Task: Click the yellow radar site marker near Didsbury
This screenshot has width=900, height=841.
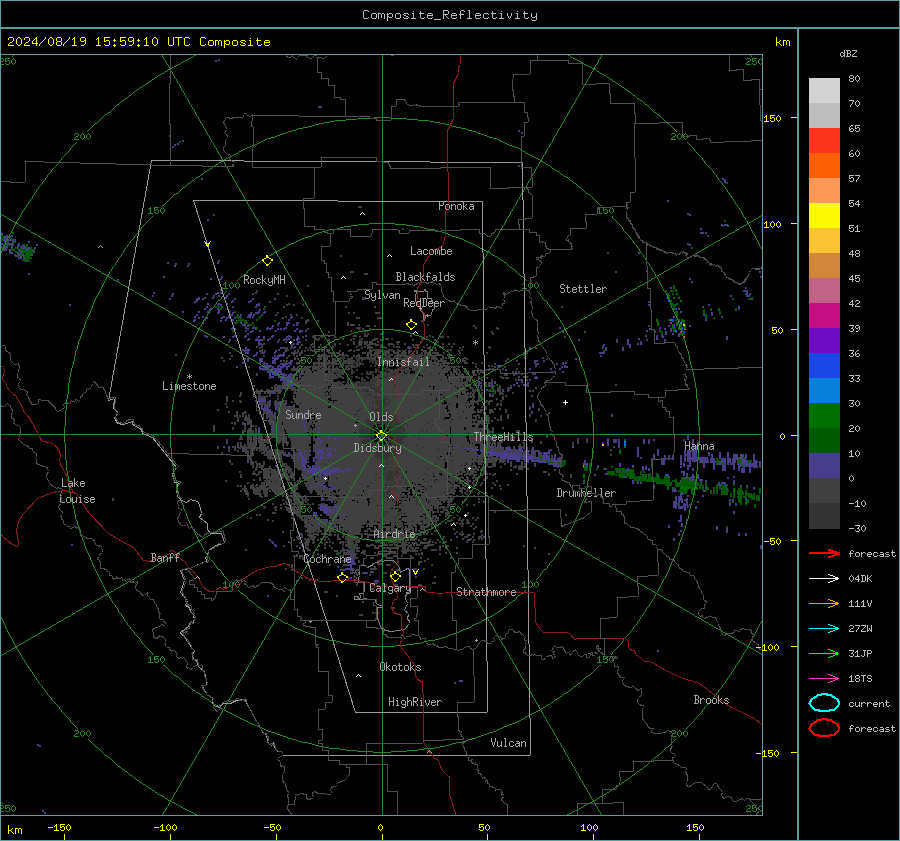Action: coord(381,436)
